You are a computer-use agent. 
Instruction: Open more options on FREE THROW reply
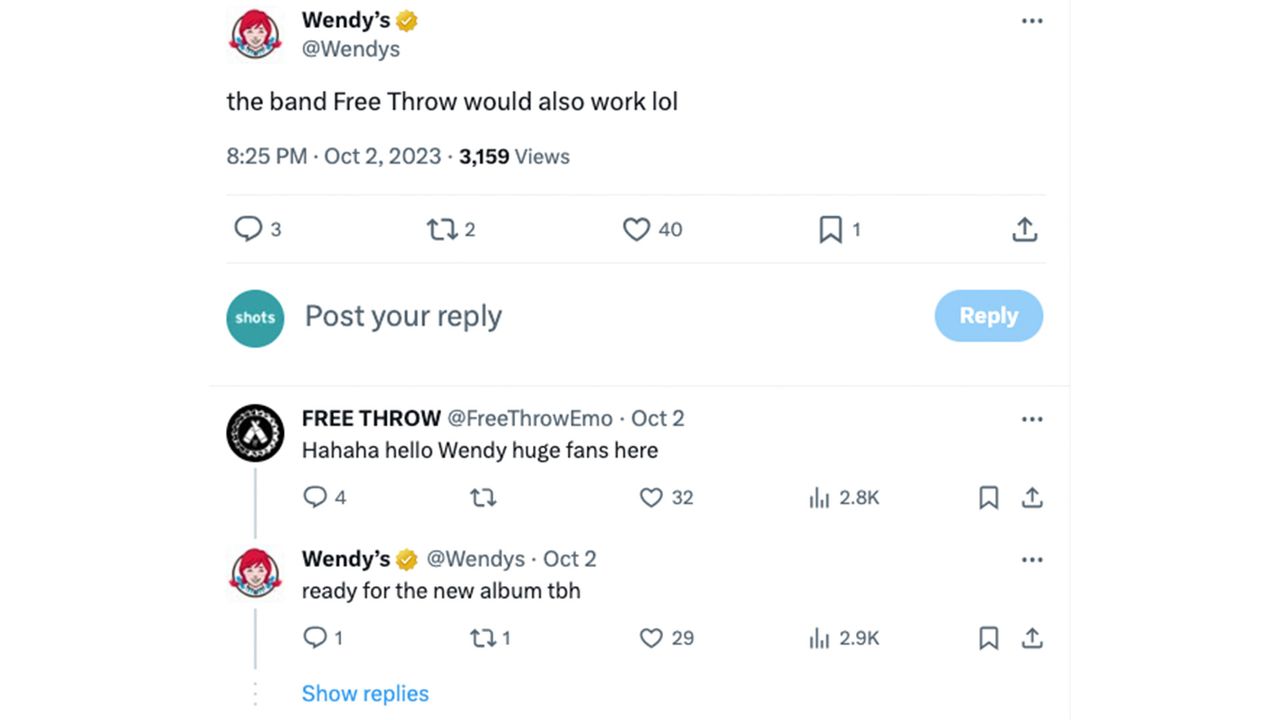[1032, 419]
